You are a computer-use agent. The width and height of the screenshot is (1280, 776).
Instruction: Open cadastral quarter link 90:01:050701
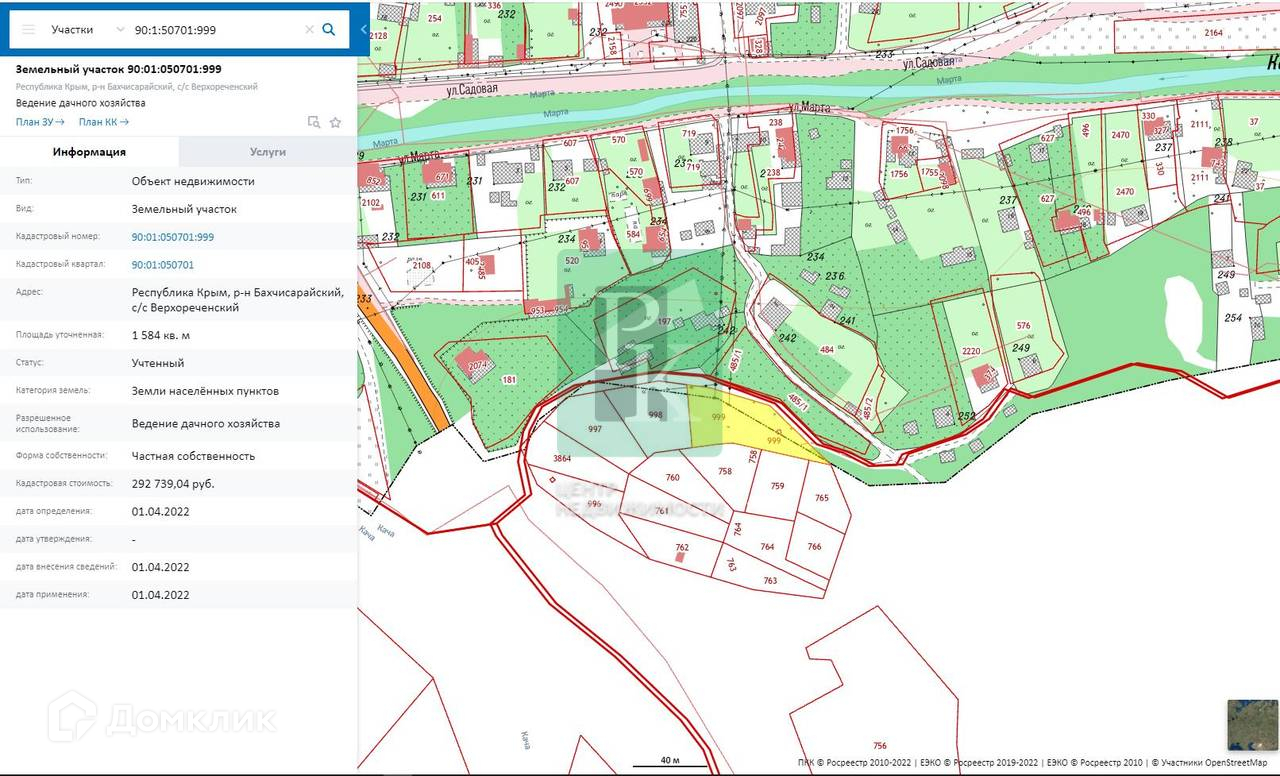pyautogui.click(x=163, y=265)
